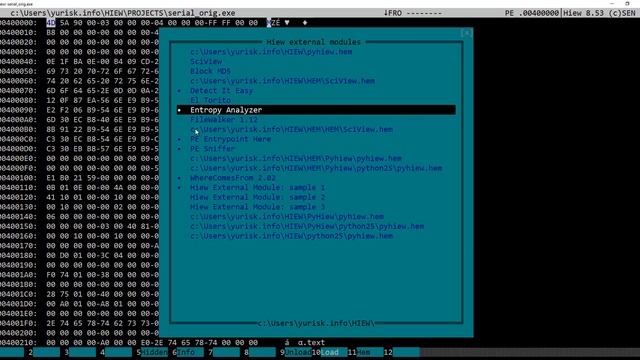Click the Hiew 8.53 version label
Image resolution: width=640 pixels, height=360 pixels.
599,13
